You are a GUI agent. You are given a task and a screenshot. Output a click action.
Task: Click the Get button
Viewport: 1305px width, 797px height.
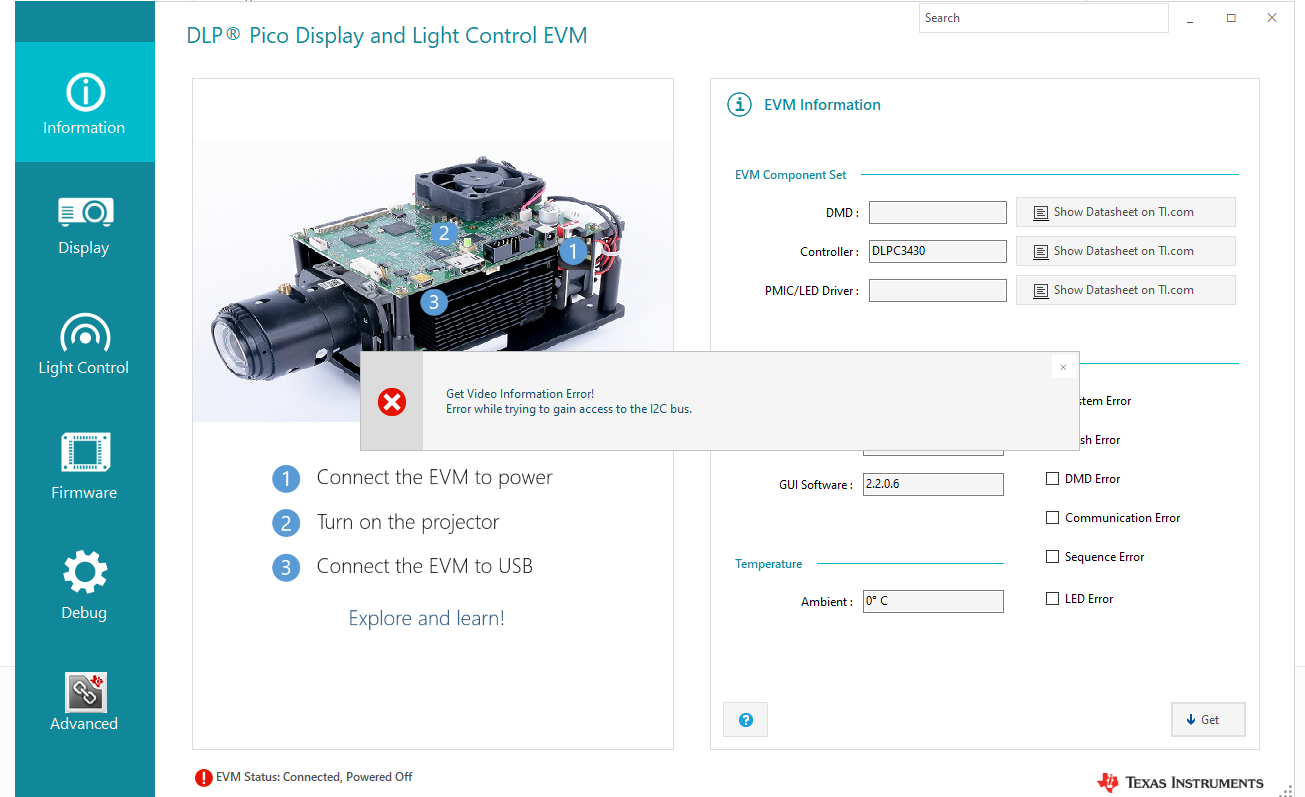click(1208, 720)
